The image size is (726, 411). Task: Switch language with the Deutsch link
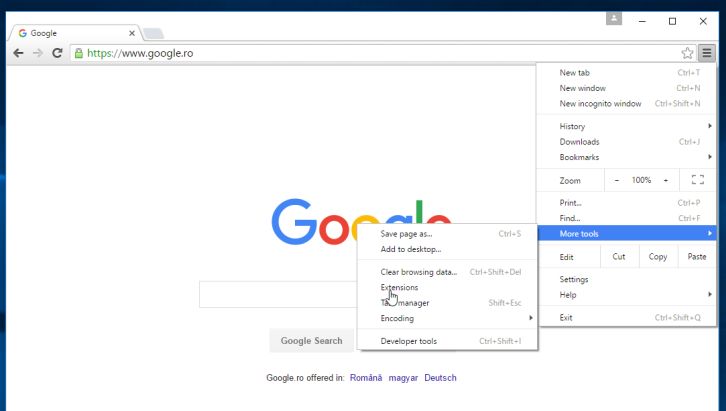[x=440, y=378]
